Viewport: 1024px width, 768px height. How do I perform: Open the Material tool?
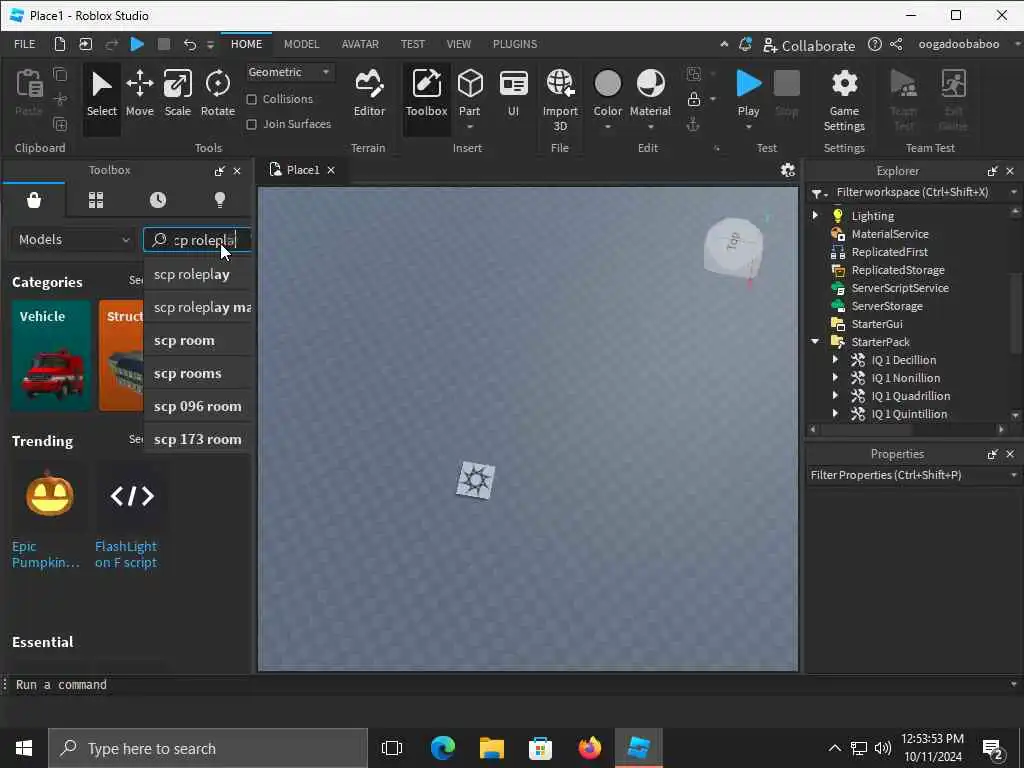(650, 94)
